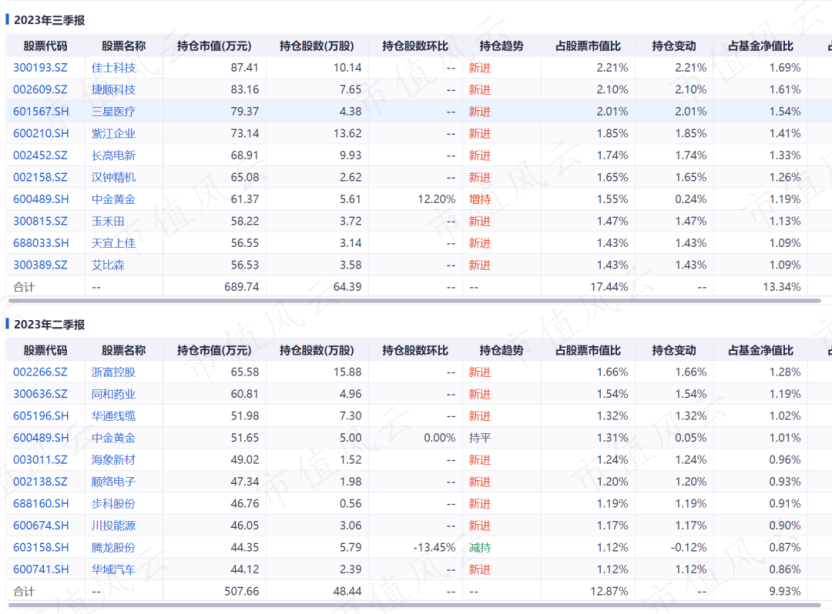This screenshot has width=832, height=614.
Task: Click stock code 600674.SH
Action: [41, 525]
